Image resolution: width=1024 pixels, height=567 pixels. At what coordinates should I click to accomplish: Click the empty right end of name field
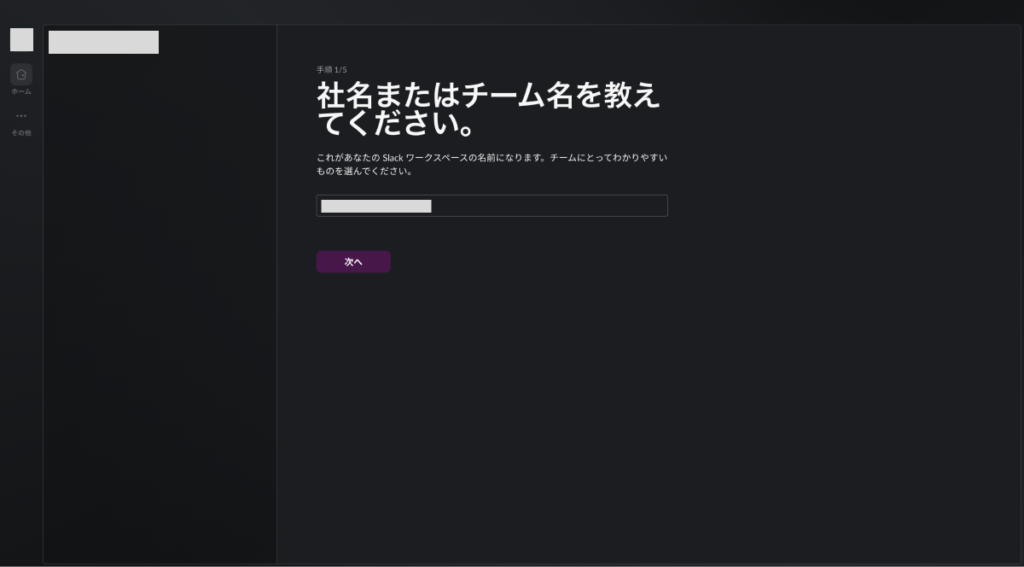(600, 206)
